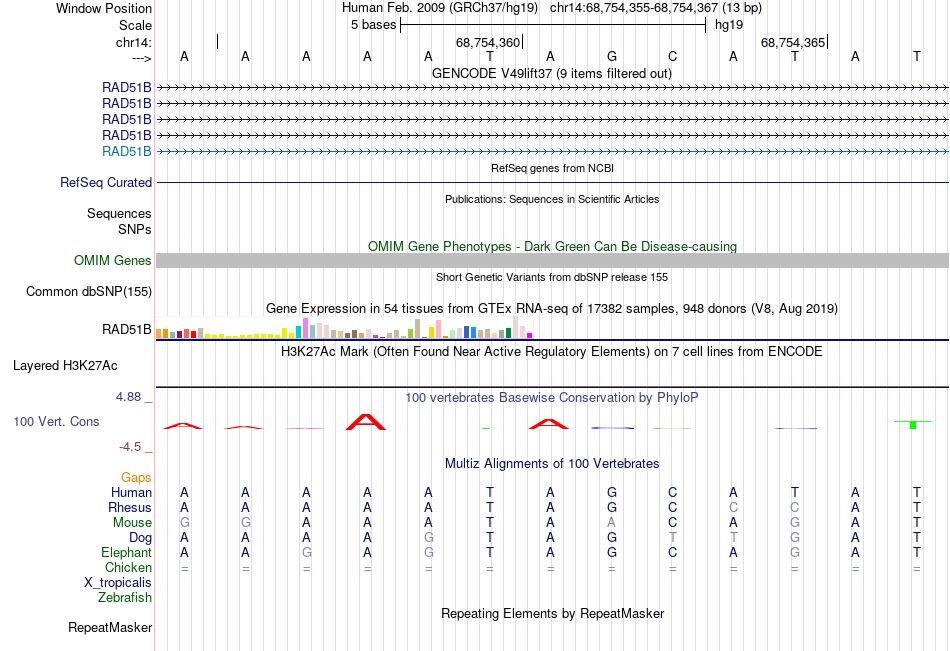Open the 'Gene Expression in 54 tissues from GTEx' title

[x=552, y=309]
